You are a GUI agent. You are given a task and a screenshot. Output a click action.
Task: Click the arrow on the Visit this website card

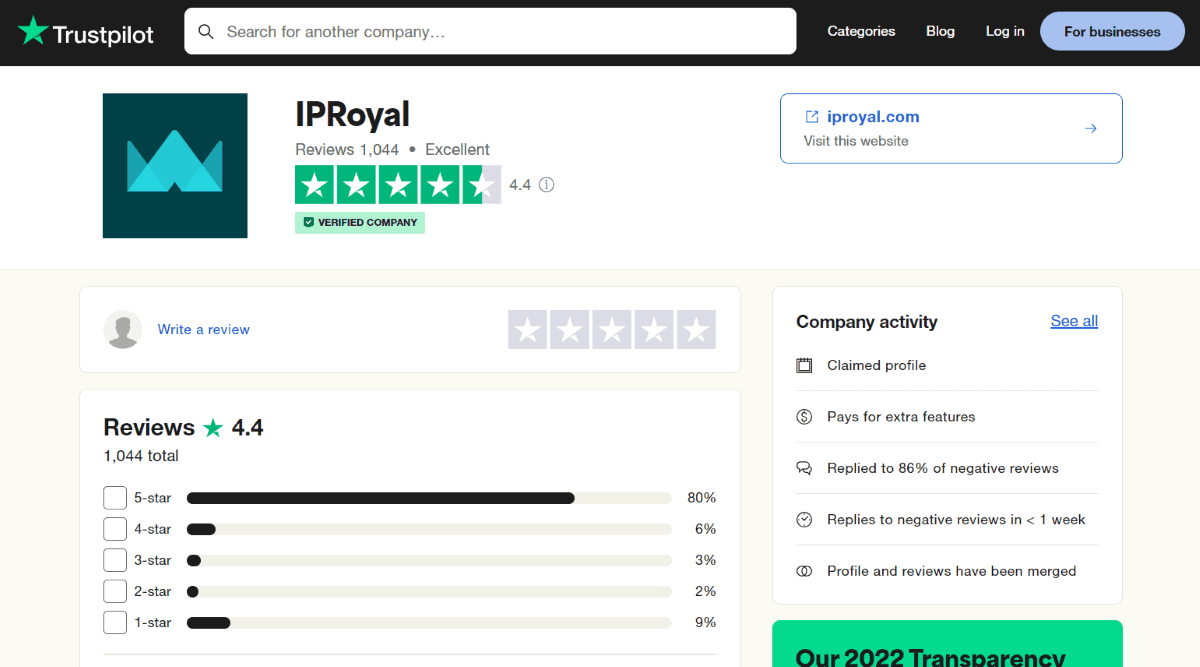point(1091,128)
